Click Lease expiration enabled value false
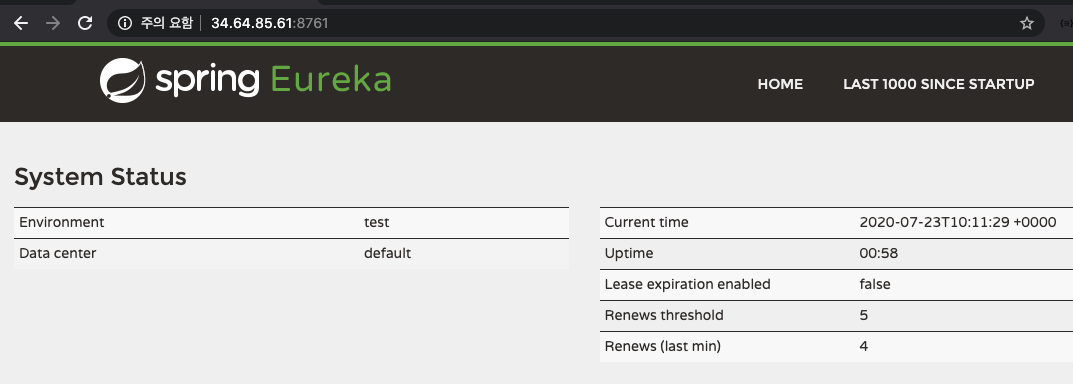The image size is (1073, 384). pyautogui.click(x=875, y=284)
